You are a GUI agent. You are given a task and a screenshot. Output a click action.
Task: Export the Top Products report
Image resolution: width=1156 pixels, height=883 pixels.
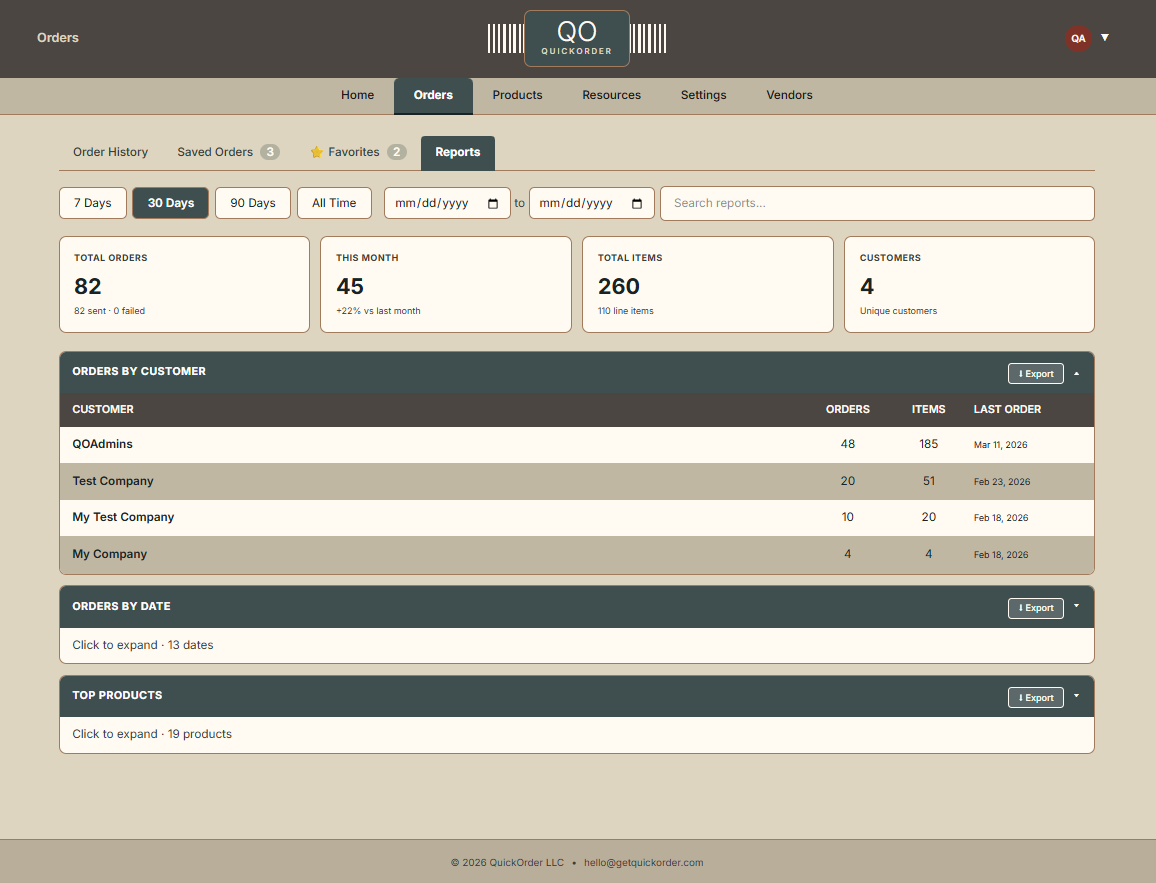(x=1035, y=697)
